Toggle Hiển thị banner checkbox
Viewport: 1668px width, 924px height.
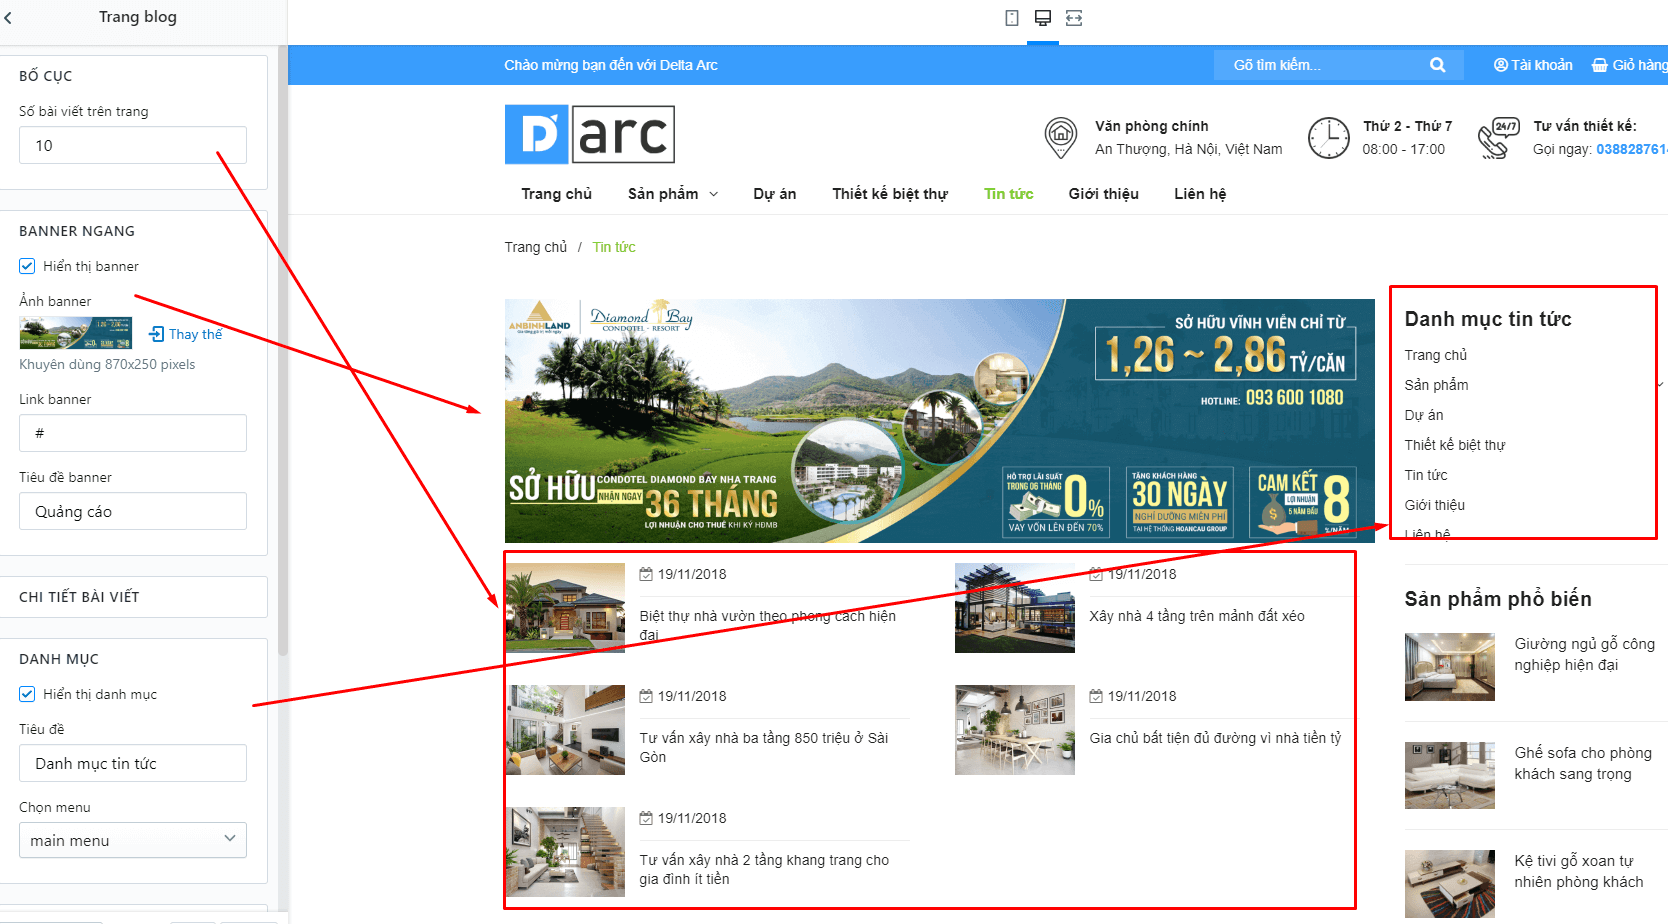[x=27, y=266]
